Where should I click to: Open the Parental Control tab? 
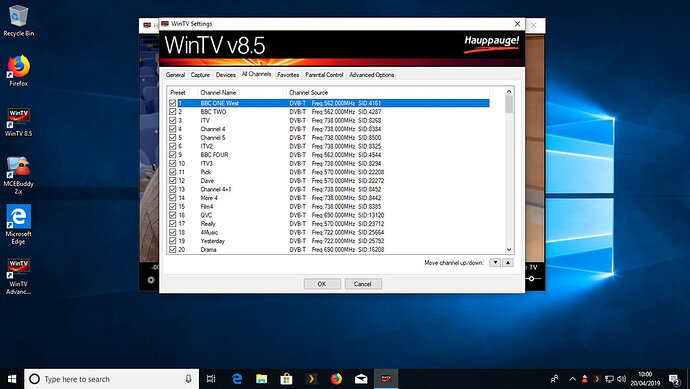click(x=324, y=75)
